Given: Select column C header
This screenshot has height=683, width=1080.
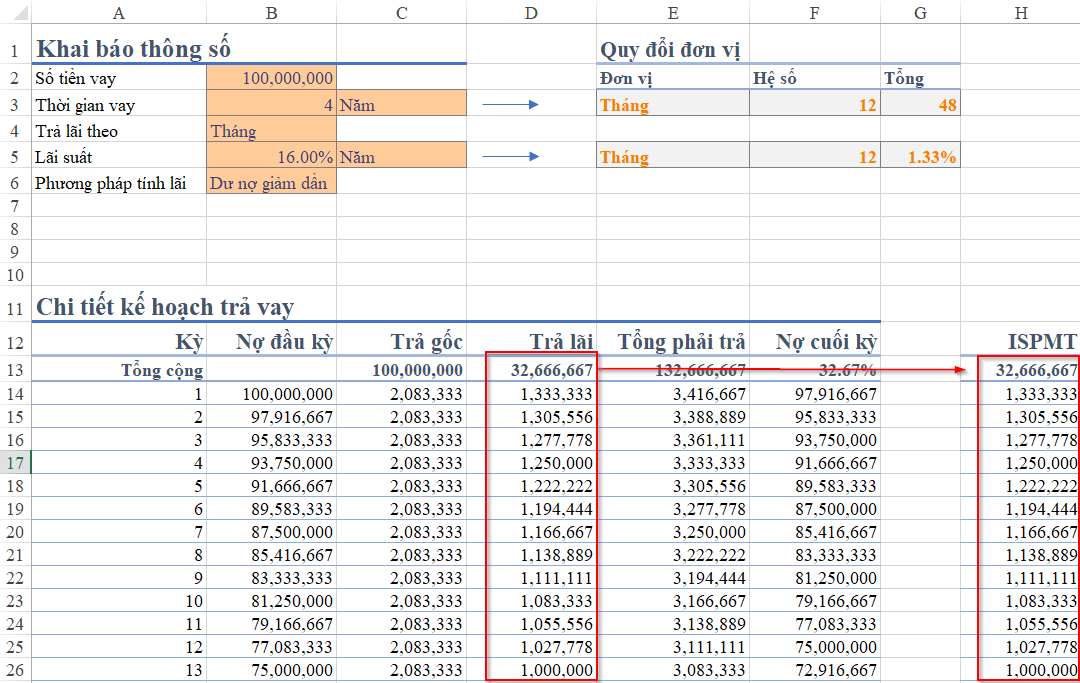Looking at the screenshot, I should click(x=402, y=12).
